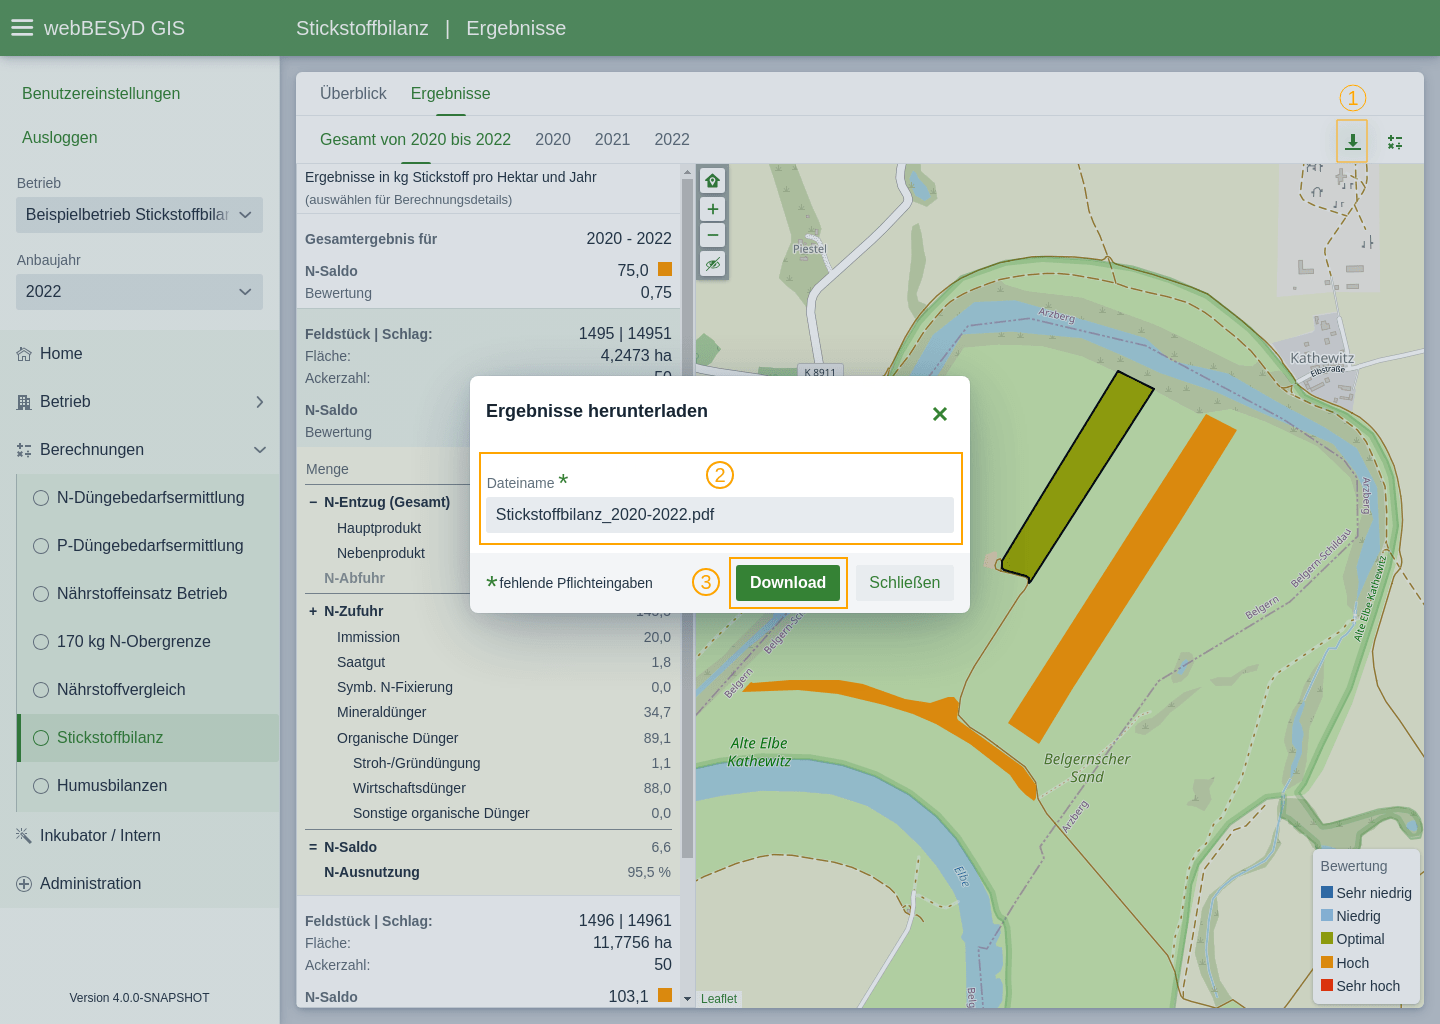
Task: Open Benutzereinstellungen link
Action: [101, 94]
